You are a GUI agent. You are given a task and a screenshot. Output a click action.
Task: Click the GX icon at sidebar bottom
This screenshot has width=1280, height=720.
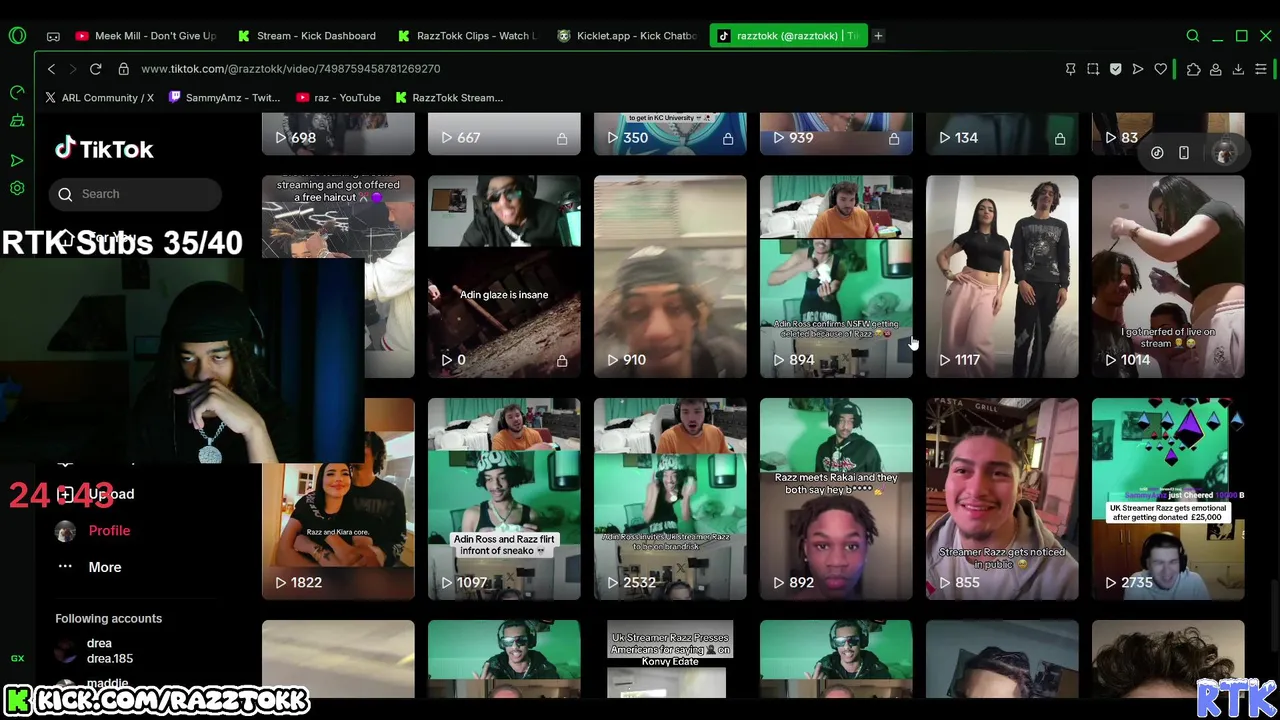17,658
